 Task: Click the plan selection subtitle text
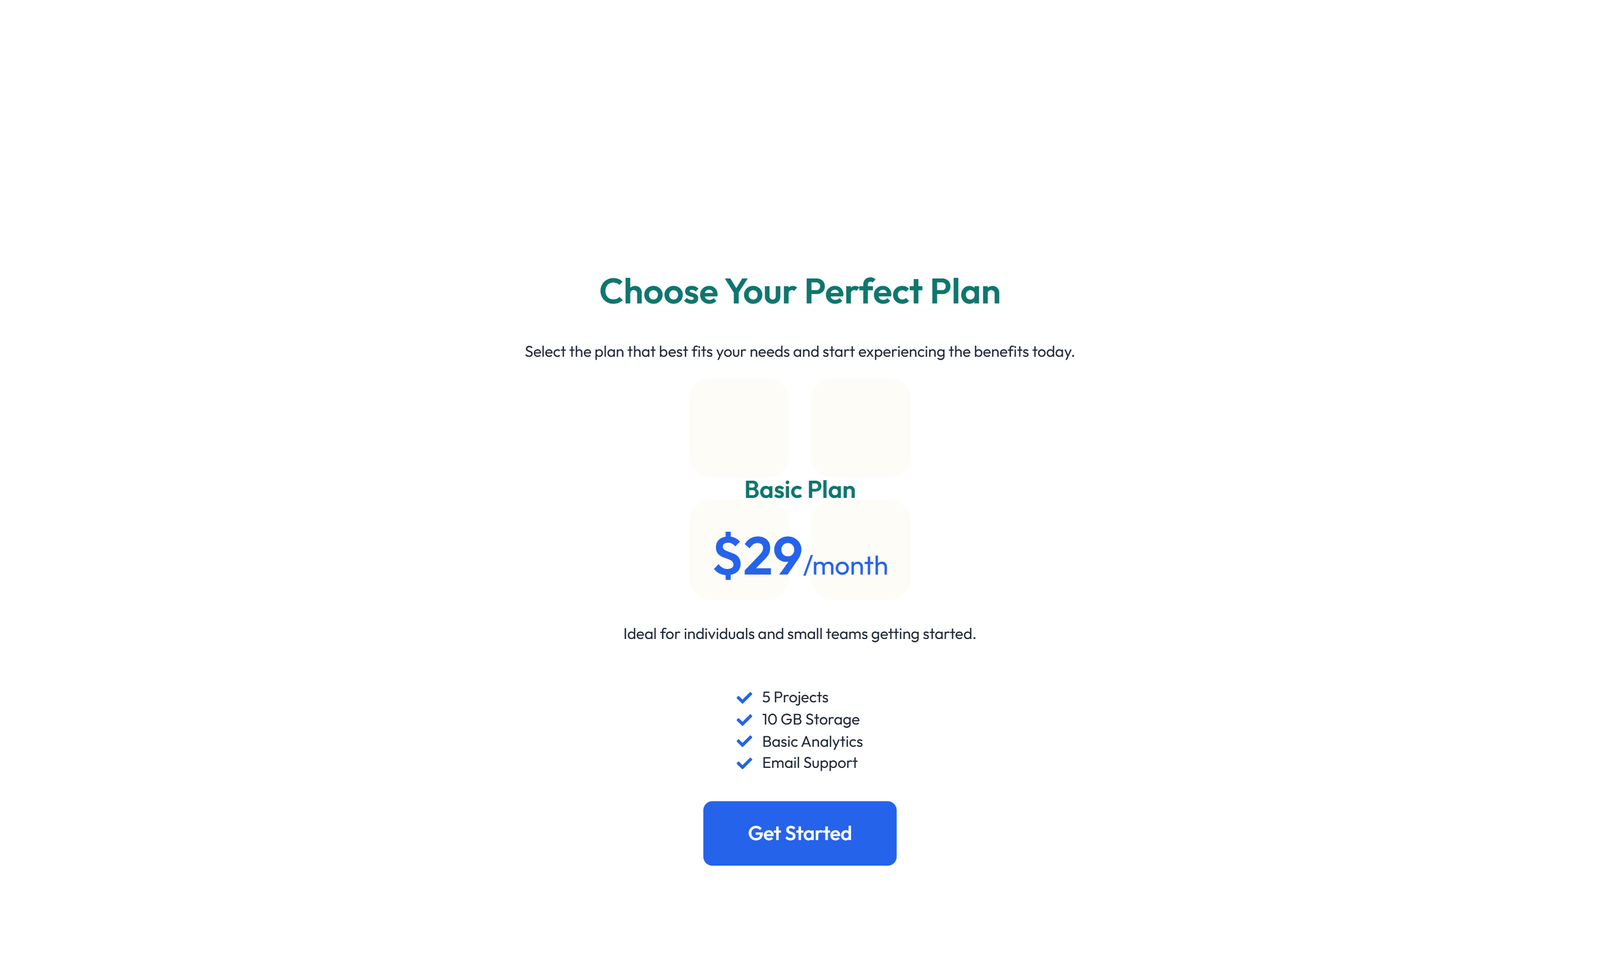(x=799, y=351)
